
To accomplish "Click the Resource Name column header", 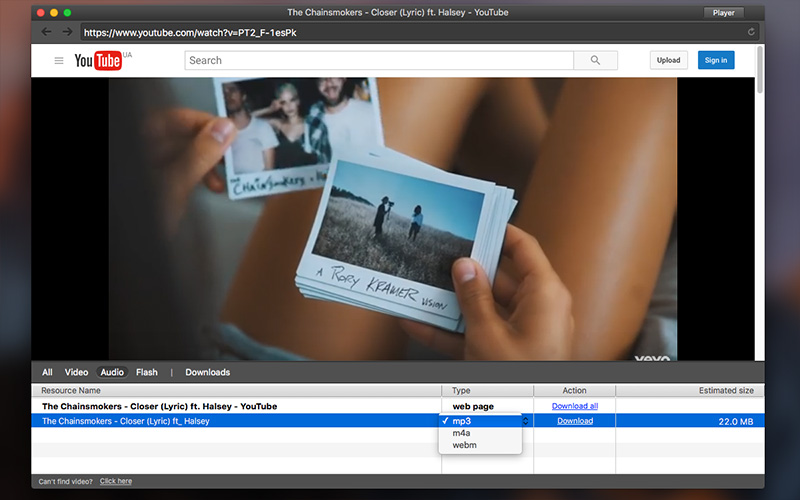I will tap(236, 390).
